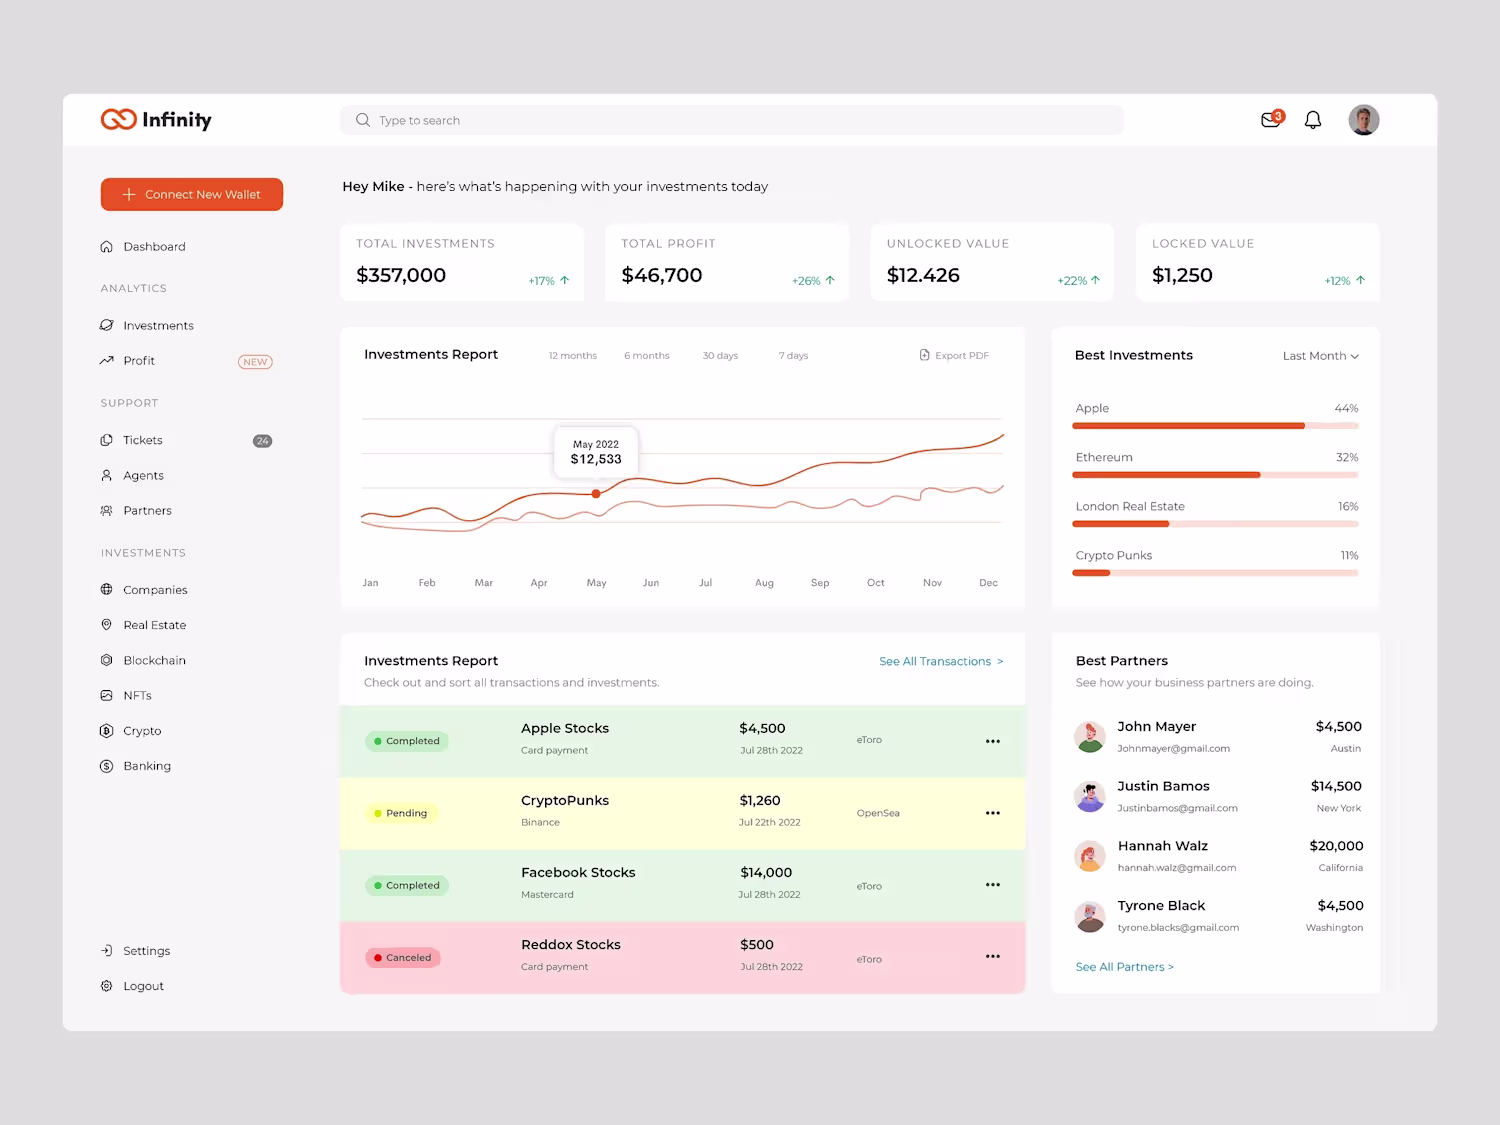Click the Crypto Punks 11% progress bar
Screen dimensions: 1500x1125
[1215, 573]
